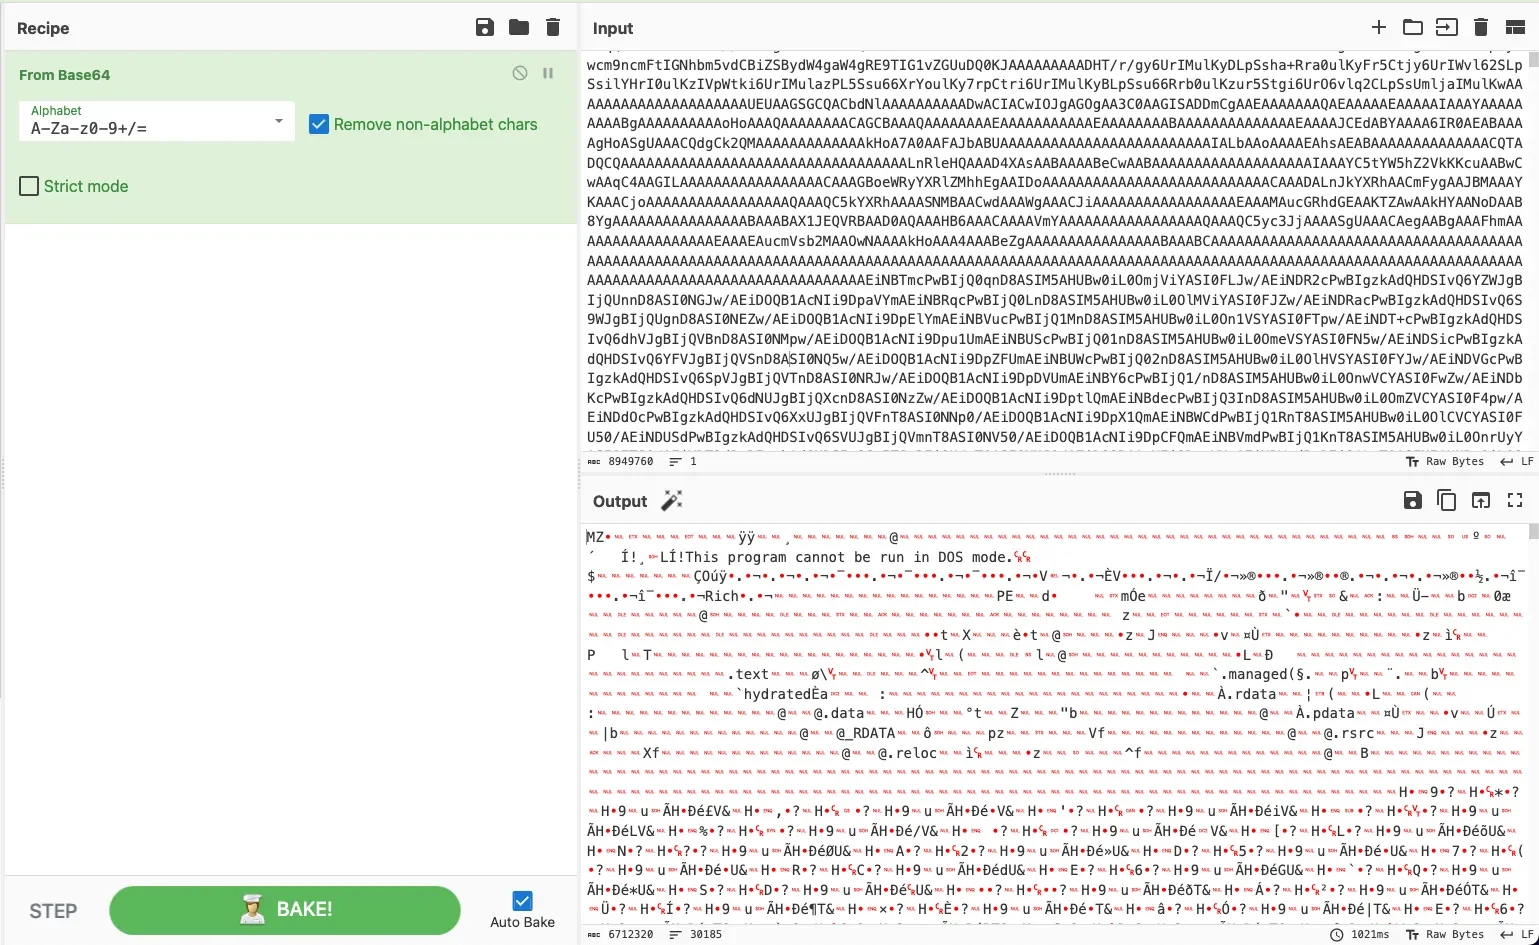Save the current recipe
Image resolution: width=1539 pixels, height=945 pixels.
click(484, 28)
